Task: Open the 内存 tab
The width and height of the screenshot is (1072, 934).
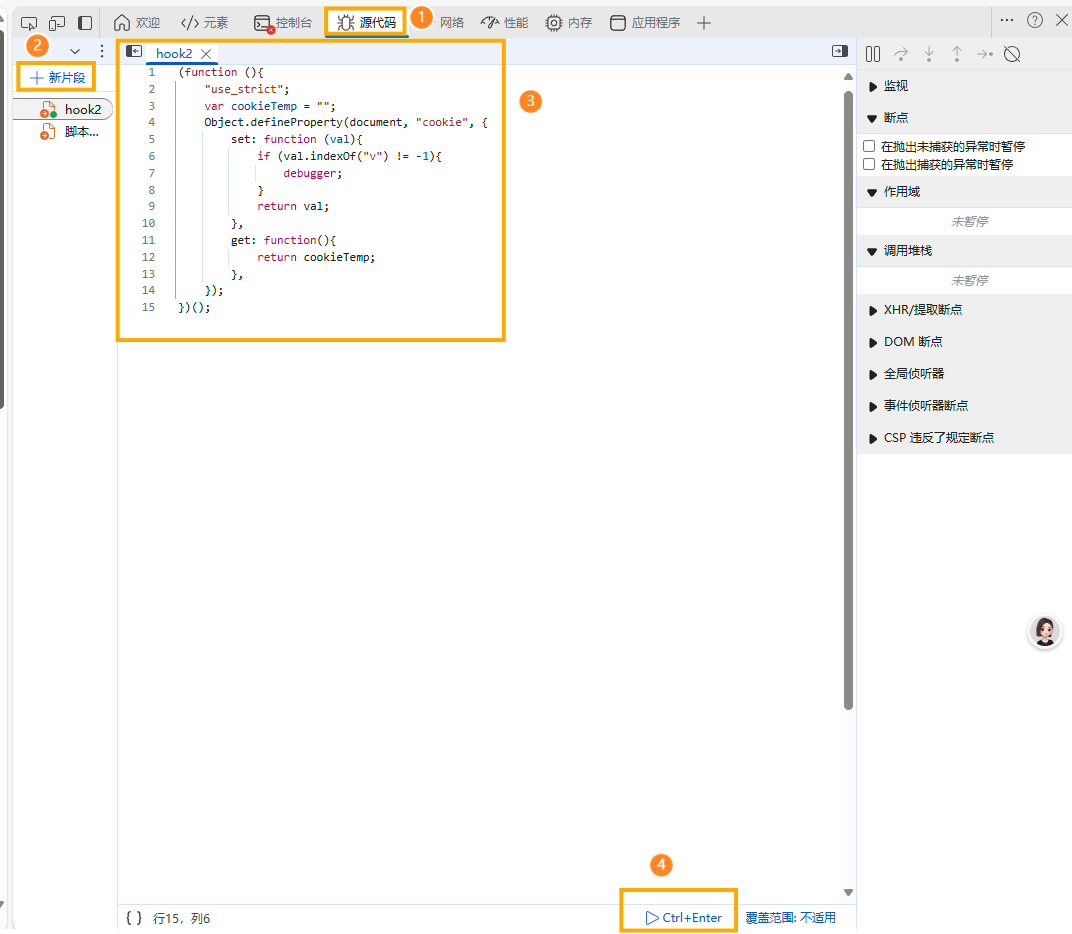Action: (x=568, y=23)
